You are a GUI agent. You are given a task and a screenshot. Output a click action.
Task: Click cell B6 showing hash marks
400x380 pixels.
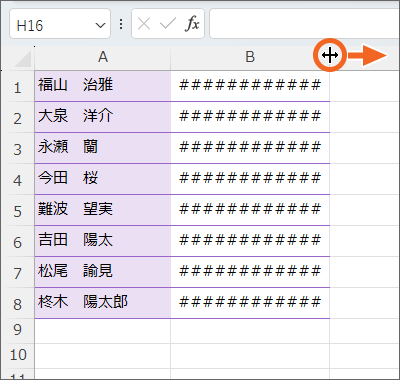tap(250, 241)
